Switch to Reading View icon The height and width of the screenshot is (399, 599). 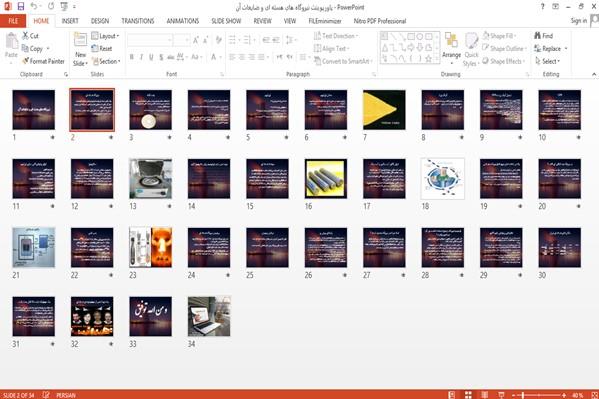(484, 395)
